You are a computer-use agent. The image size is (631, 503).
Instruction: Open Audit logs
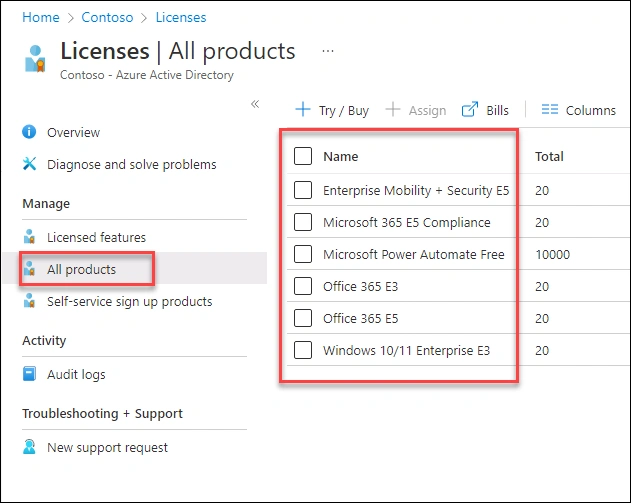(x=76, y=375)
